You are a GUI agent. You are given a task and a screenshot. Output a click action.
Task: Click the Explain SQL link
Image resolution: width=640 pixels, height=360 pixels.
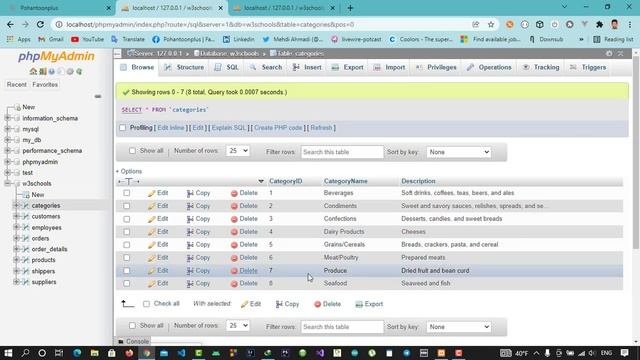point(229,128)
